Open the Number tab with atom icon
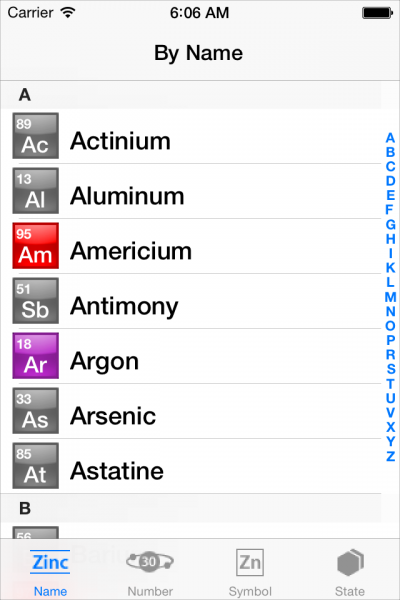This screenshot has height=600, width=400. (x=150, y=572)
